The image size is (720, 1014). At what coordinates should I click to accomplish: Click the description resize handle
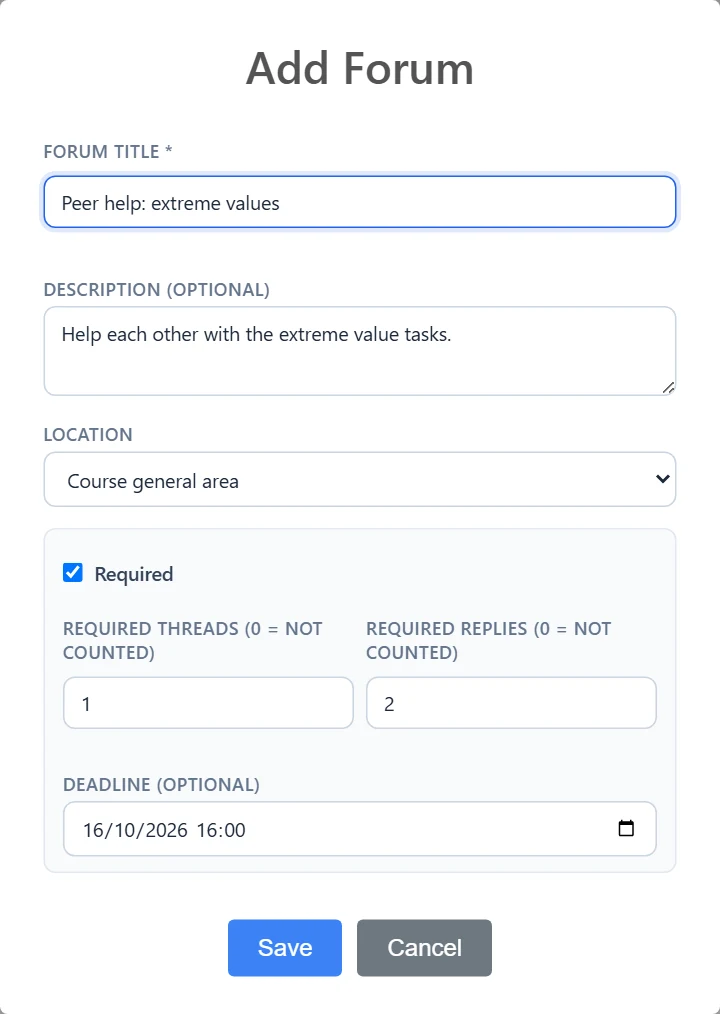coord(668,388)
